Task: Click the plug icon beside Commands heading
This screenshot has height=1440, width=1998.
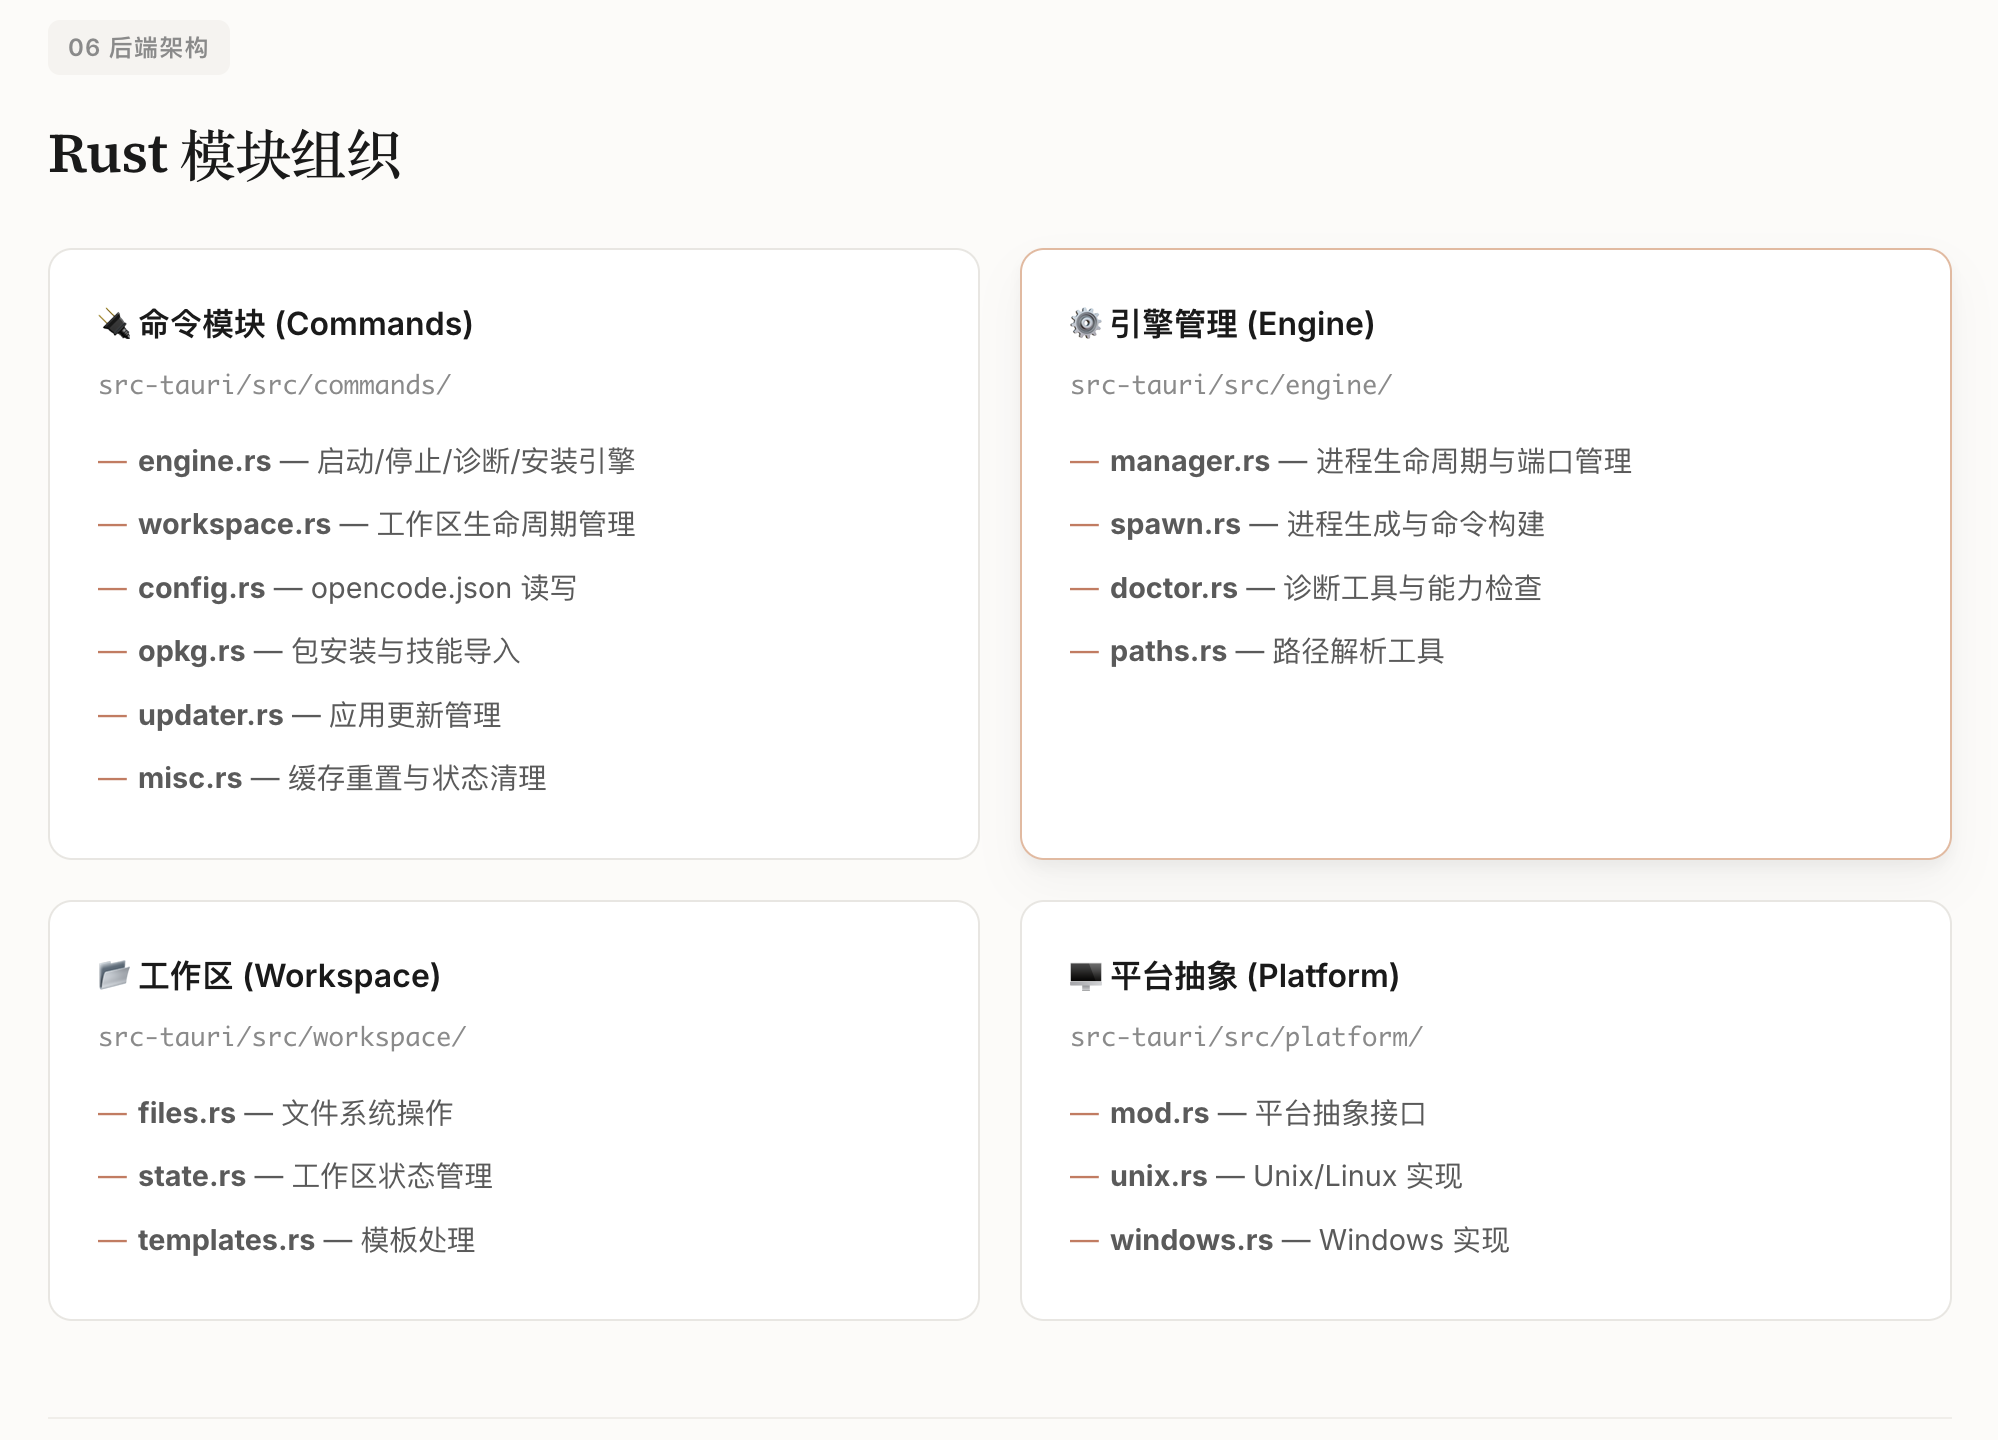Action: 115,324
